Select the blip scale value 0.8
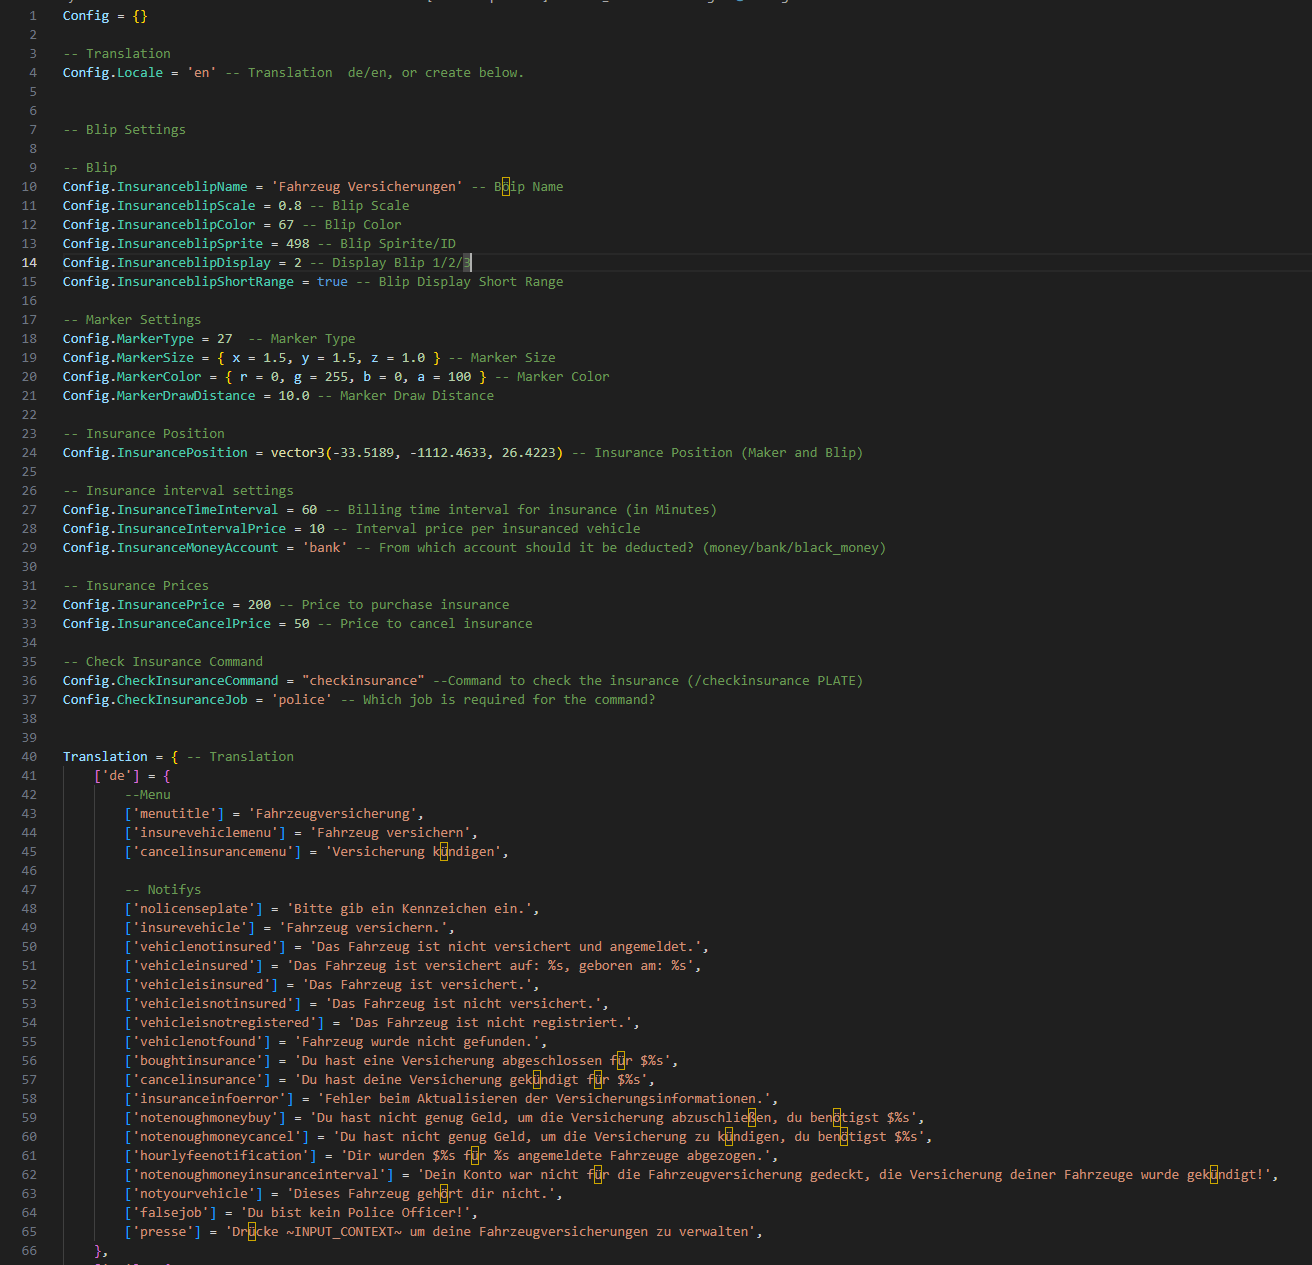The width and height of the screenshot is (1312, 1265). point(290,206)
